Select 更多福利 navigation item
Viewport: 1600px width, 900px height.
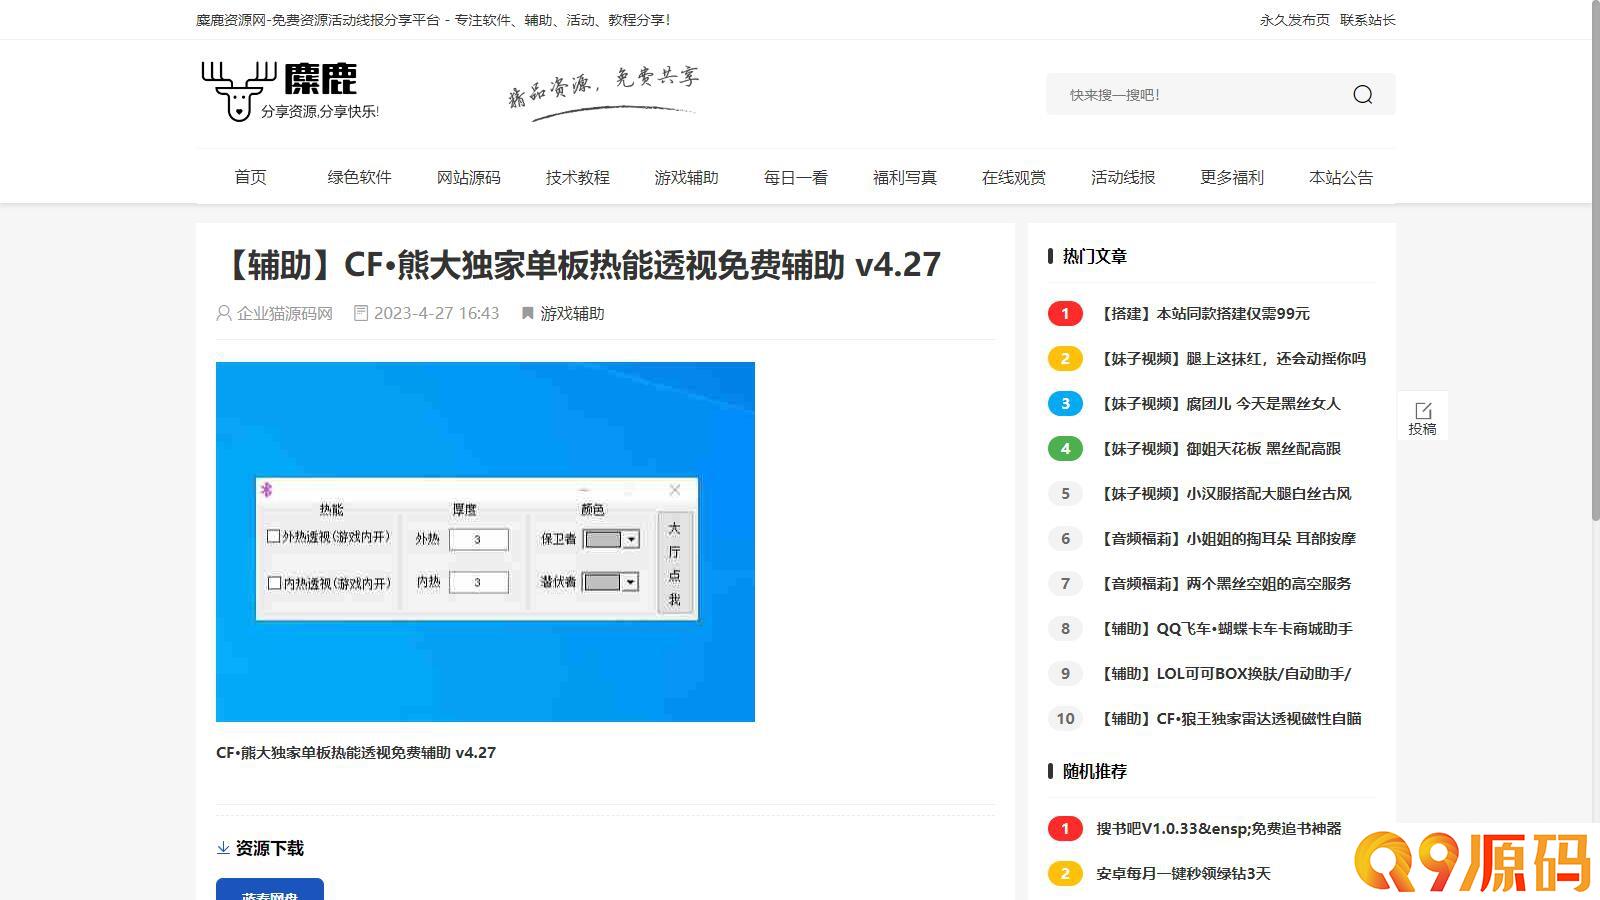coord(1231,177)
